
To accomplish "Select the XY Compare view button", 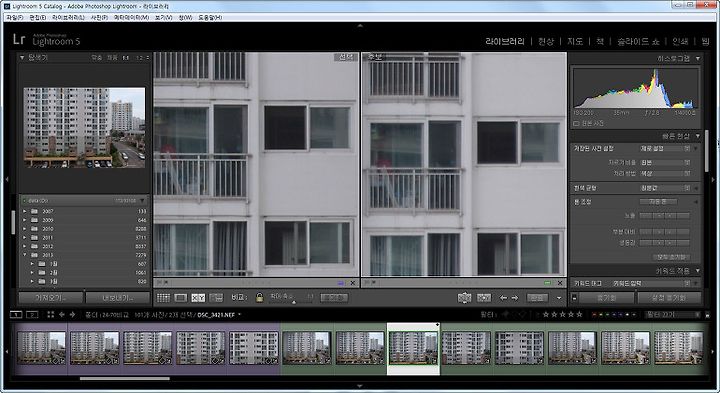I will click(198, 298).
